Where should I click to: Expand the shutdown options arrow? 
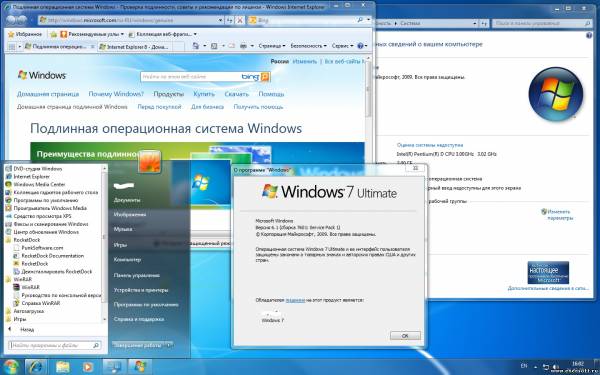pos(168,345)
